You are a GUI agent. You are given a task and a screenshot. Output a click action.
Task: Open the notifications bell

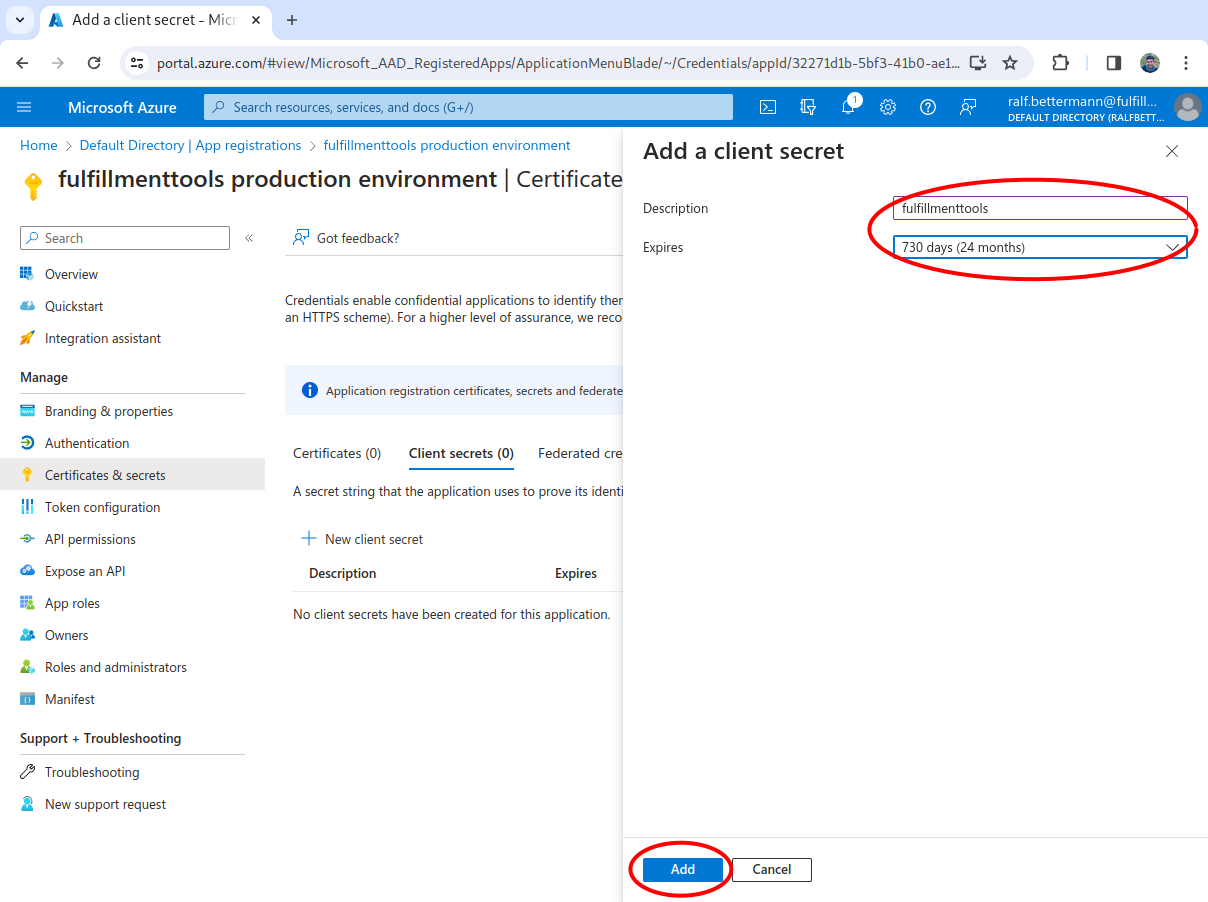[848, 107]
